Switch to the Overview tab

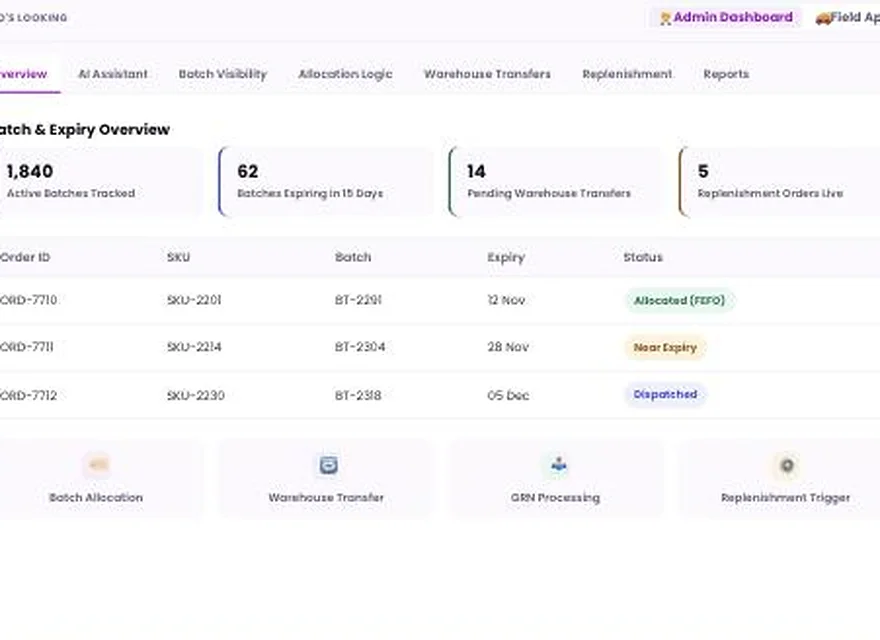tap(24, 74)
